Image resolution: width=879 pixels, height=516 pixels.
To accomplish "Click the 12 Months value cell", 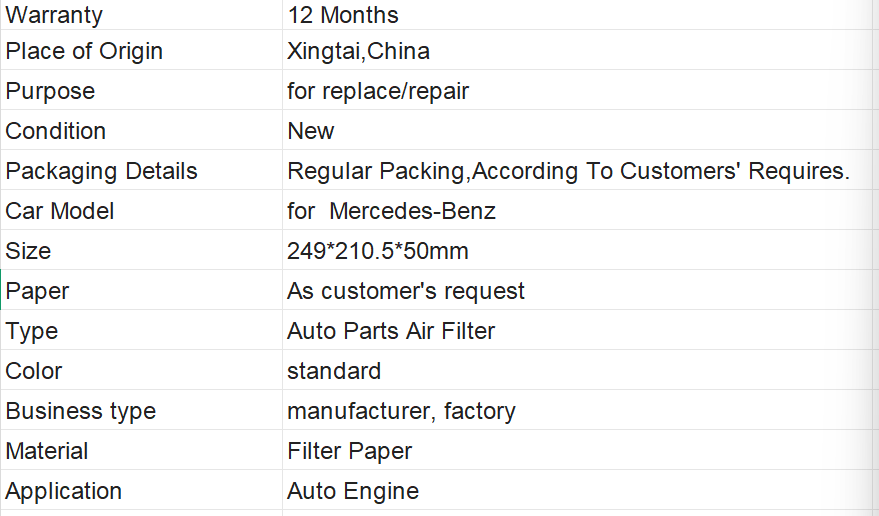I will point(577,15).
